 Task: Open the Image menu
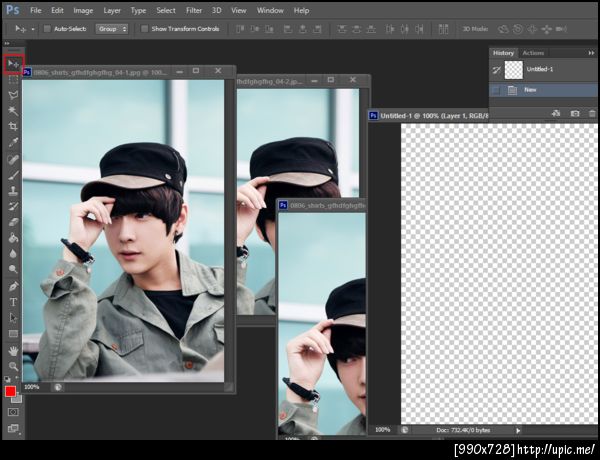pos(83,10)
